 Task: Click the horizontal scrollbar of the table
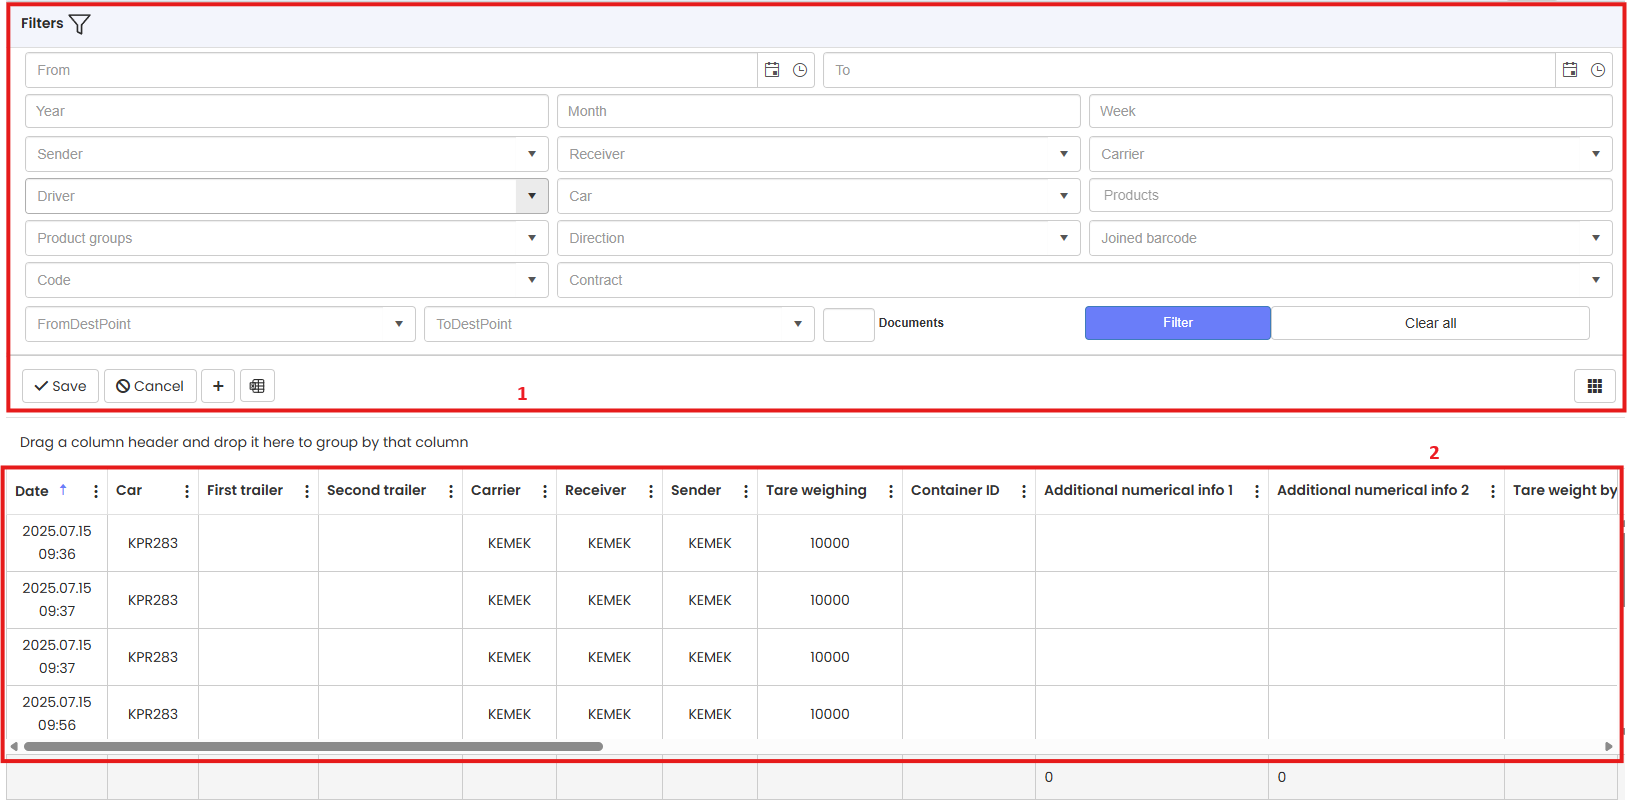coord(313,746)
